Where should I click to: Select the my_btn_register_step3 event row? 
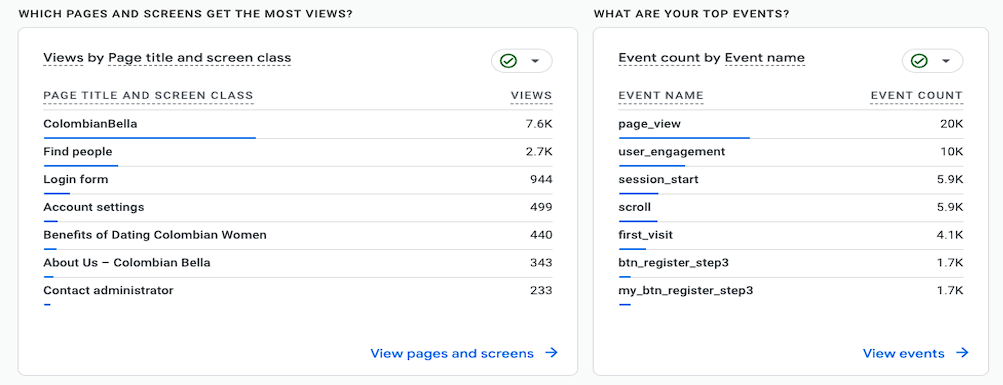pos(791,291)
